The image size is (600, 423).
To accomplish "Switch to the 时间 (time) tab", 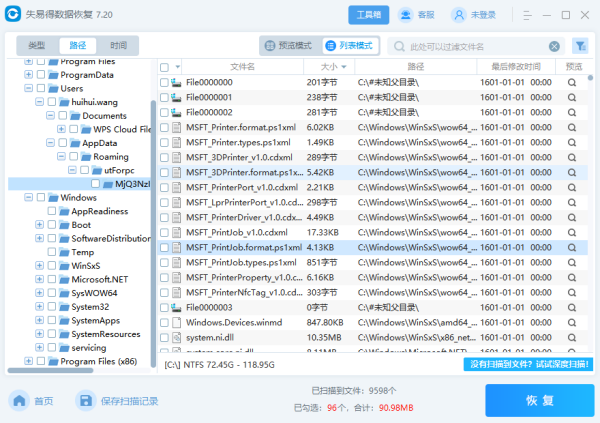I will tap(118, 46).
